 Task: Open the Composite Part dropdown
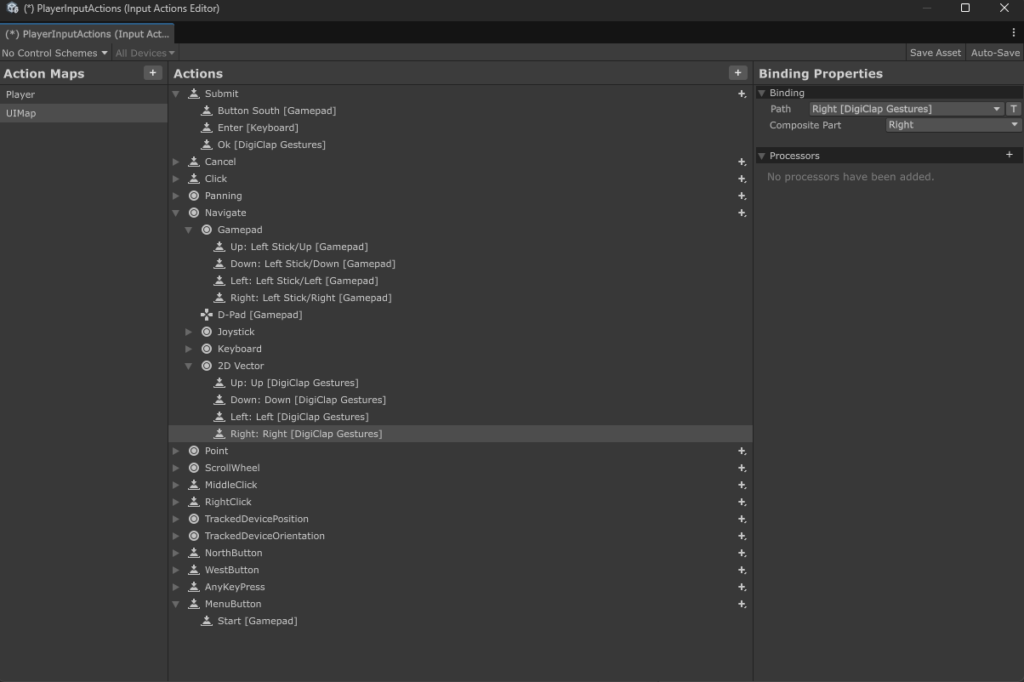pos(953,125)
